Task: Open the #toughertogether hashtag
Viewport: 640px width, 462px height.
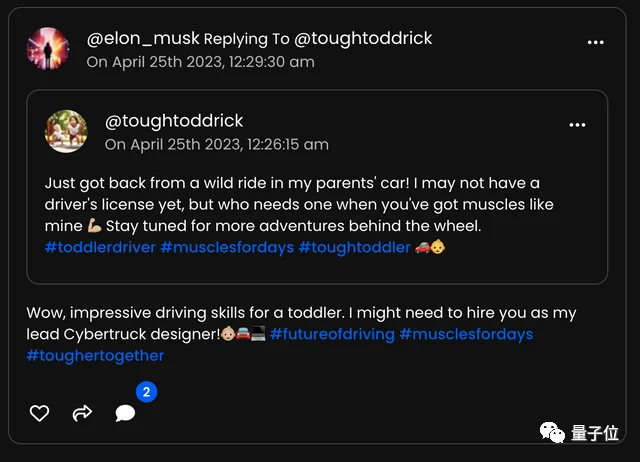Action: 95,355
